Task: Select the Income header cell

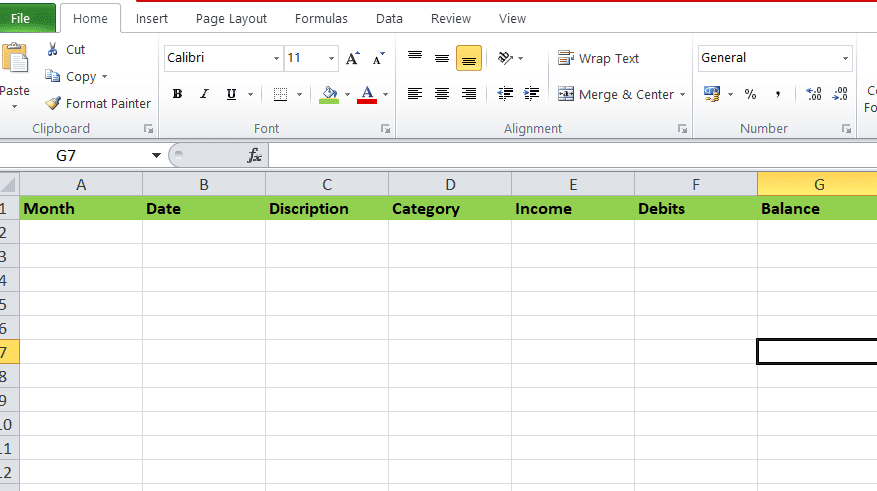Action: 572,209
